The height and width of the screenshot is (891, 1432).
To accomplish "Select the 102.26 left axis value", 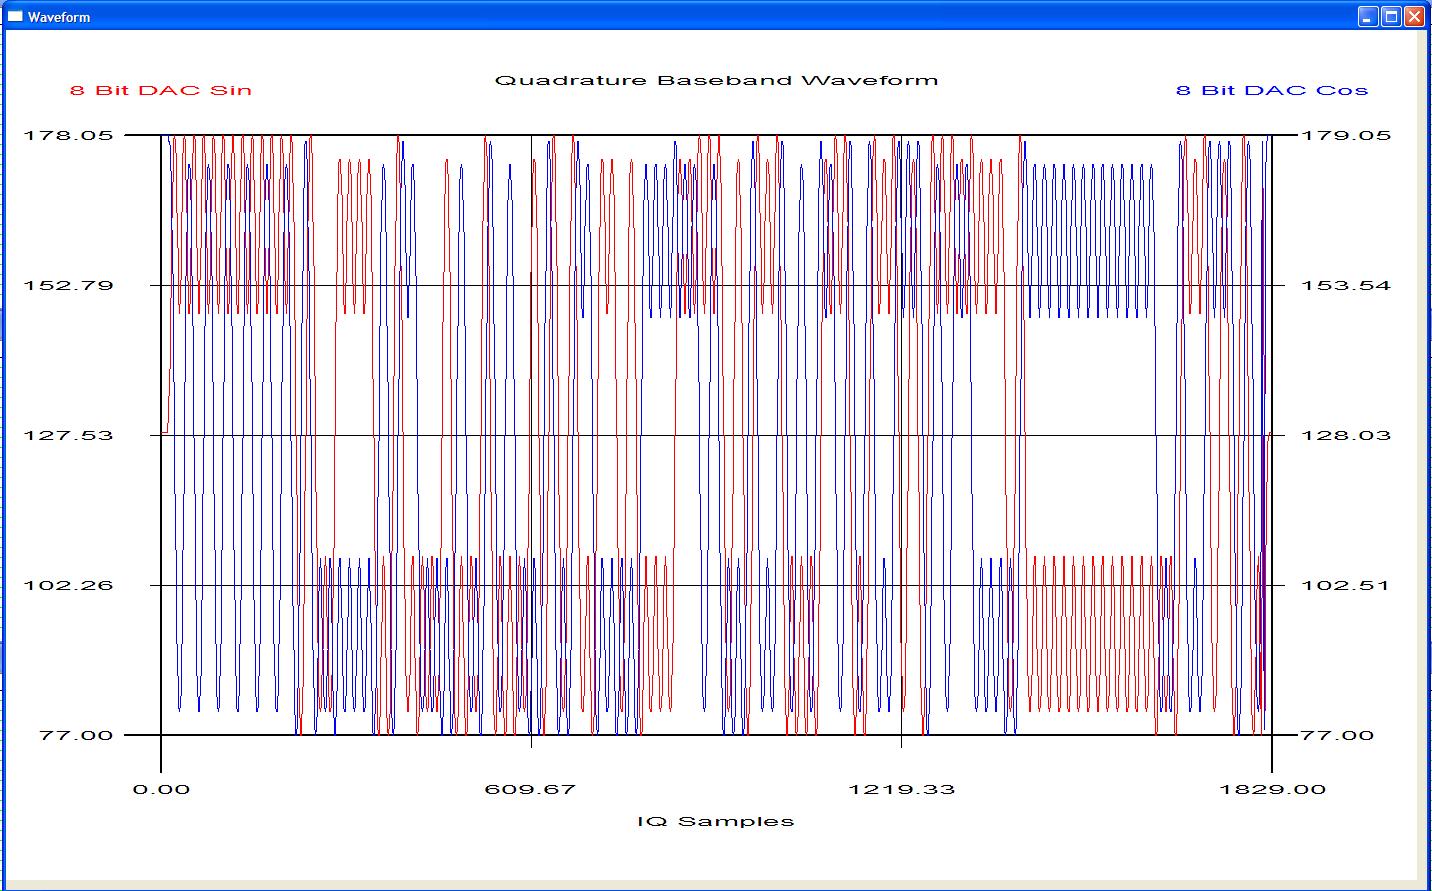I will [x=68, y=585].
